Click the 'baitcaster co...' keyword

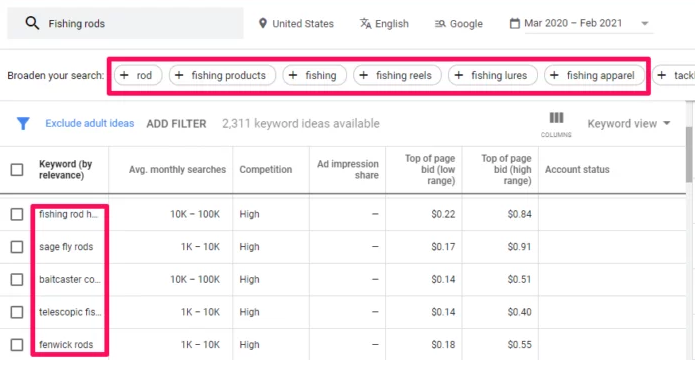click(x=70, y=280)
